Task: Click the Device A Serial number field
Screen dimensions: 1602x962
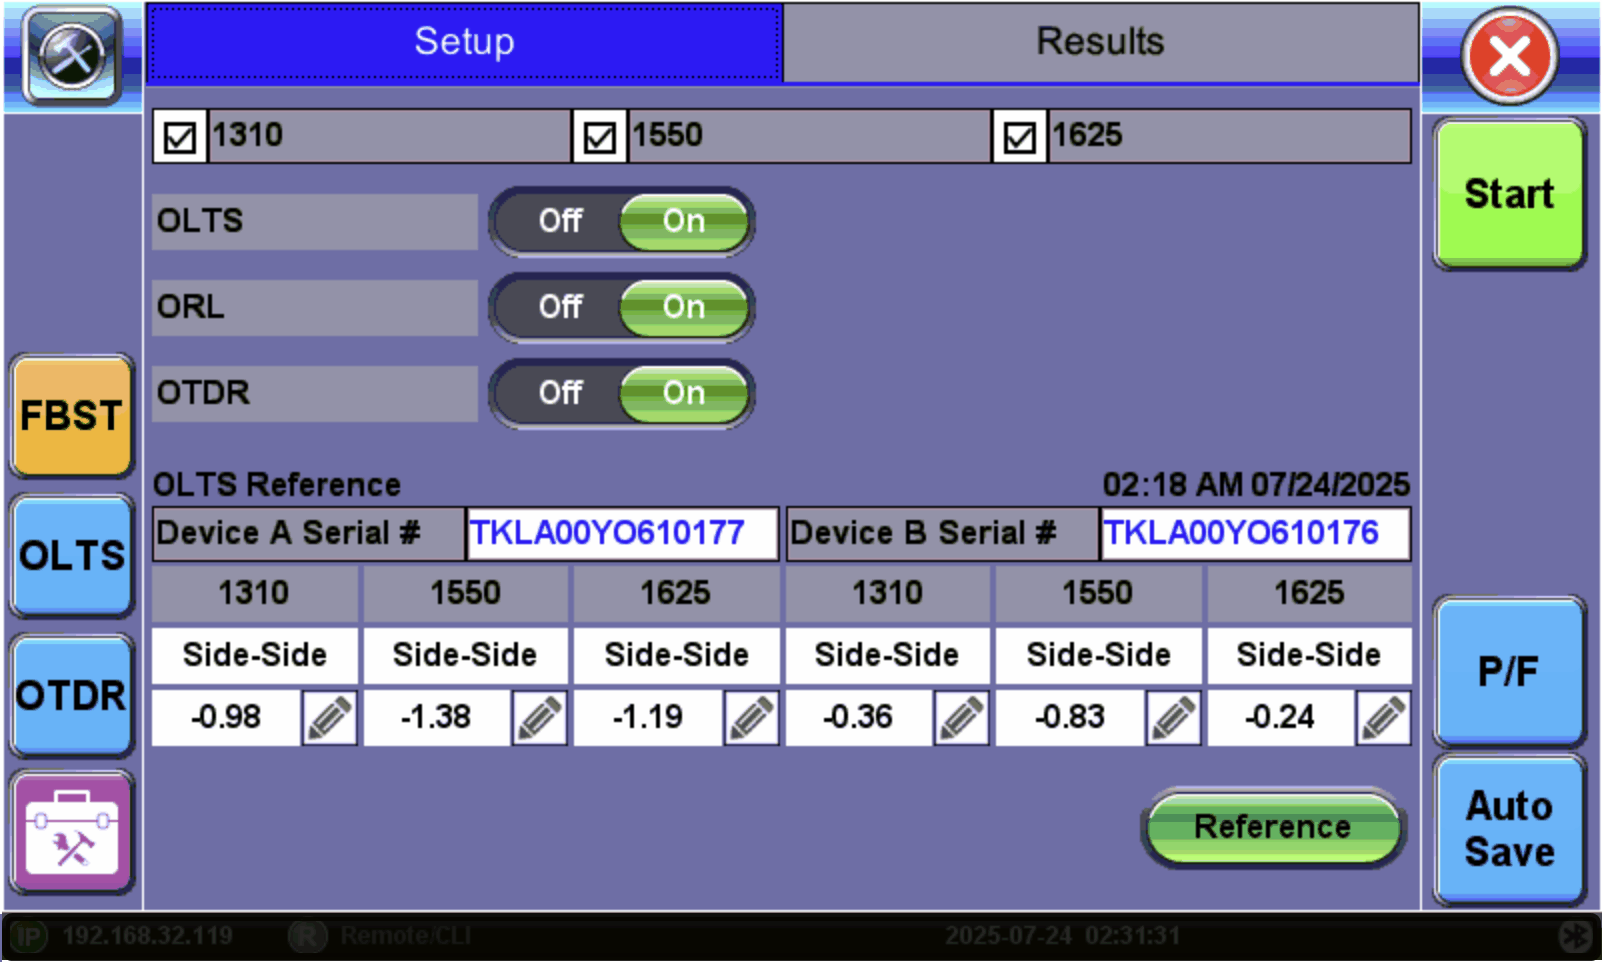Action: [621, 533]
